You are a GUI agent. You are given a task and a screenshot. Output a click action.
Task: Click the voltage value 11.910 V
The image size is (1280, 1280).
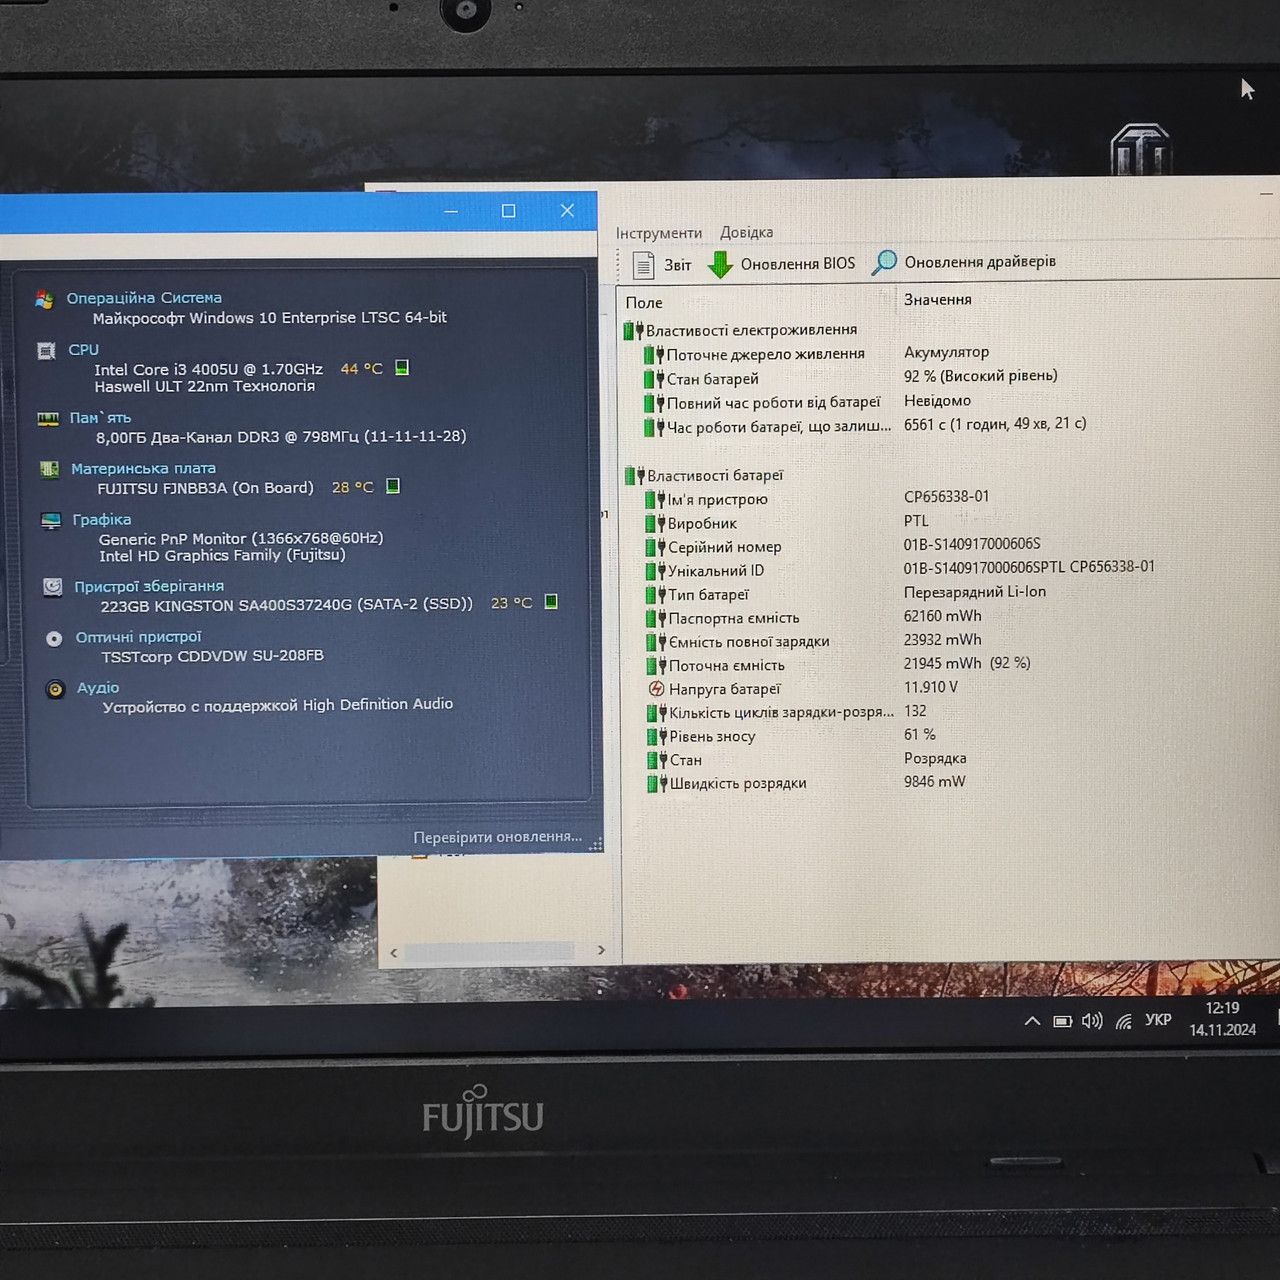tap(931, 687)
